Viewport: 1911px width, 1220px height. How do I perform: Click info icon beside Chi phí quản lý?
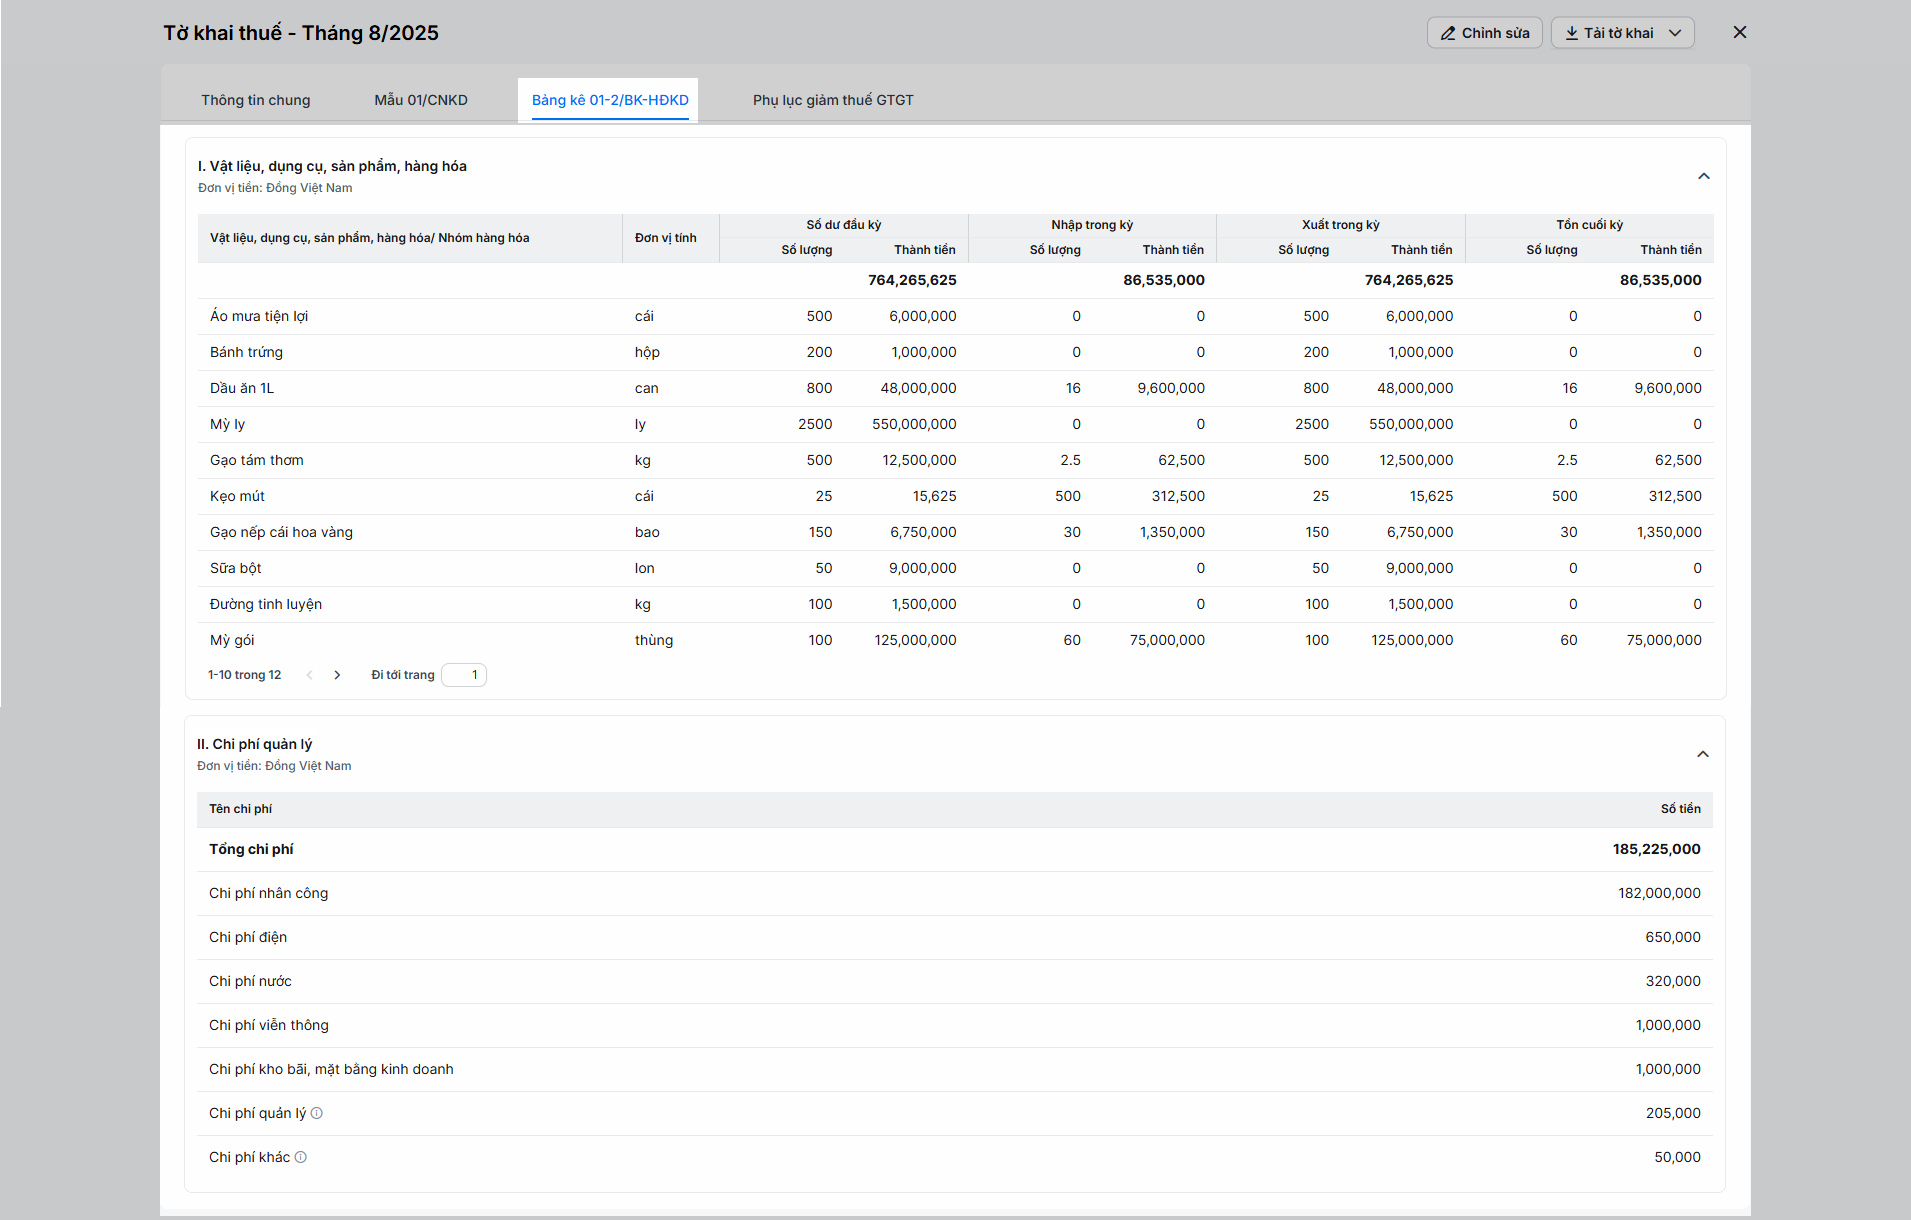pos(317,1113)
